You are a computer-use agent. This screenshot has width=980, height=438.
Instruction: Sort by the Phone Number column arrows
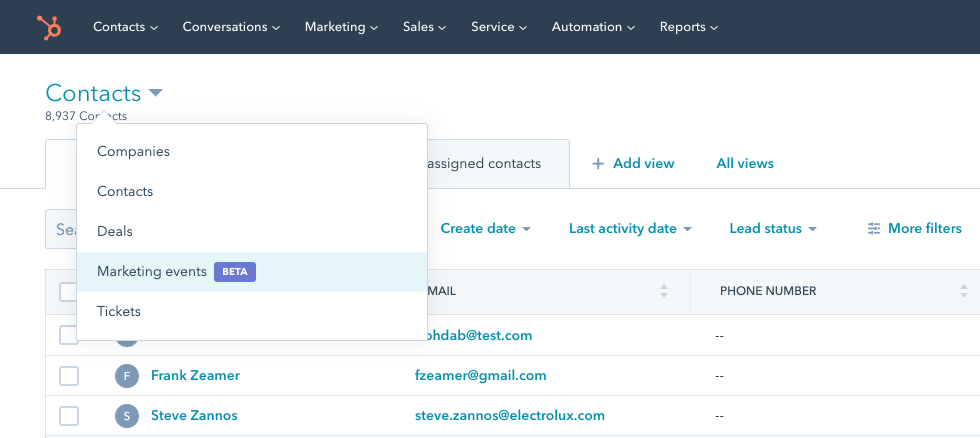963,291
